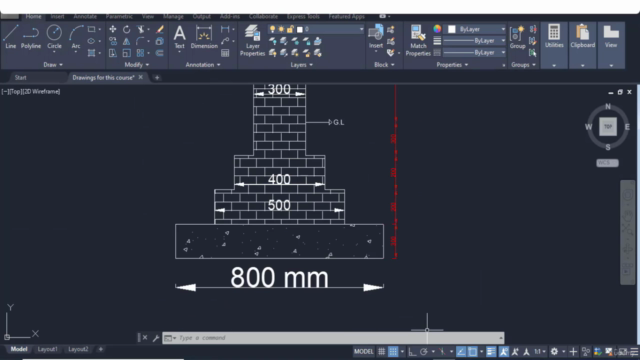Toggle 2D object snap in status bar
Image resolution: width=640 pixels, height=360 pixels.
472,351
